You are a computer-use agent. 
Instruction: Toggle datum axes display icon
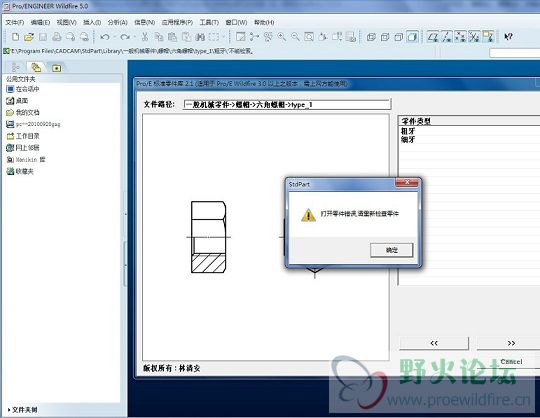(x=447, y=36)
